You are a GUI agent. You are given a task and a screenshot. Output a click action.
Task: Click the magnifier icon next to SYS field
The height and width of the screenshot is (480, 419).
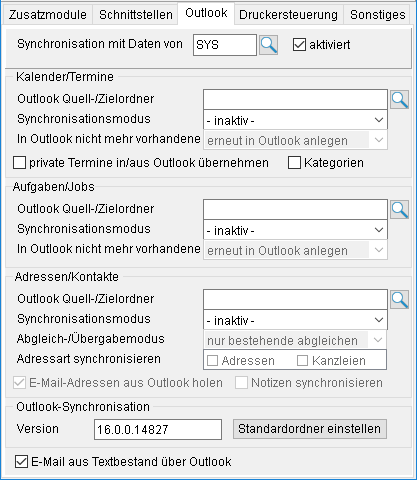pos(269,45)
